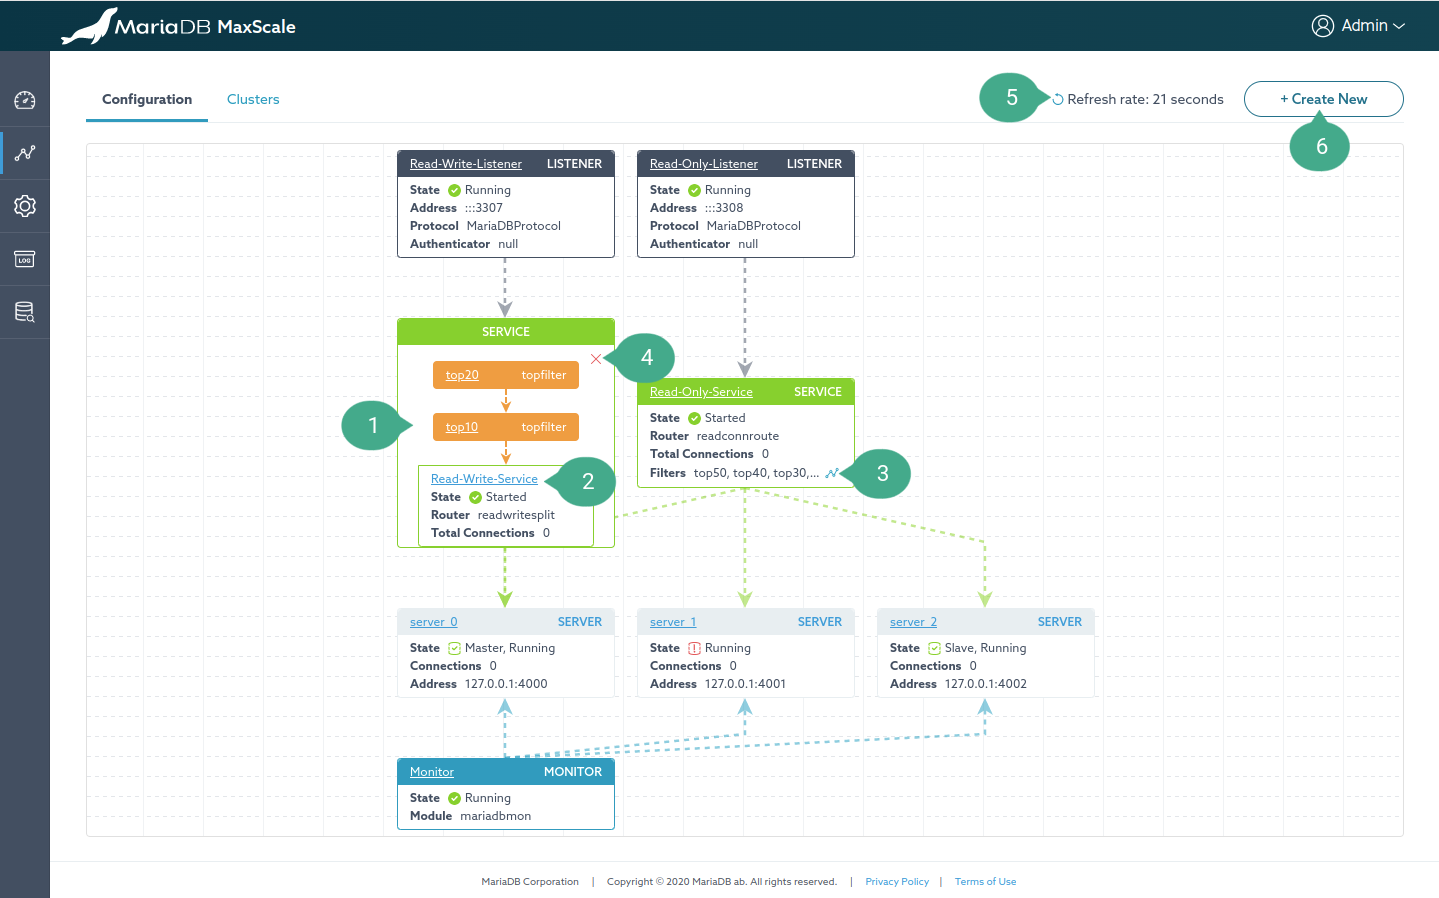
Task: Click the 'readwritesplit' router value
Action: coord(516,515)
